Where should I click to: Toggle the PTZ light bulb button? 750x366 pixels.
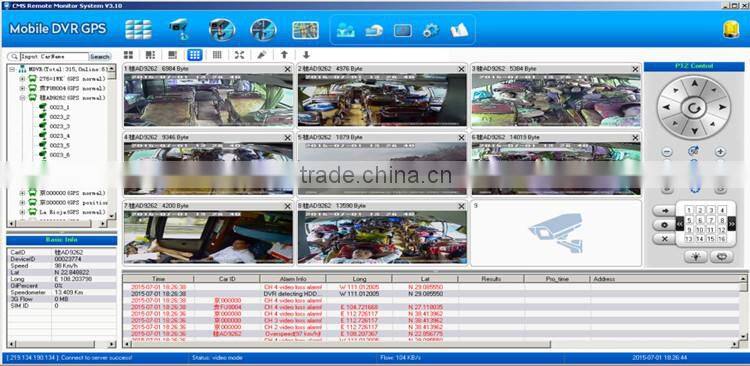tap(695, 257)
